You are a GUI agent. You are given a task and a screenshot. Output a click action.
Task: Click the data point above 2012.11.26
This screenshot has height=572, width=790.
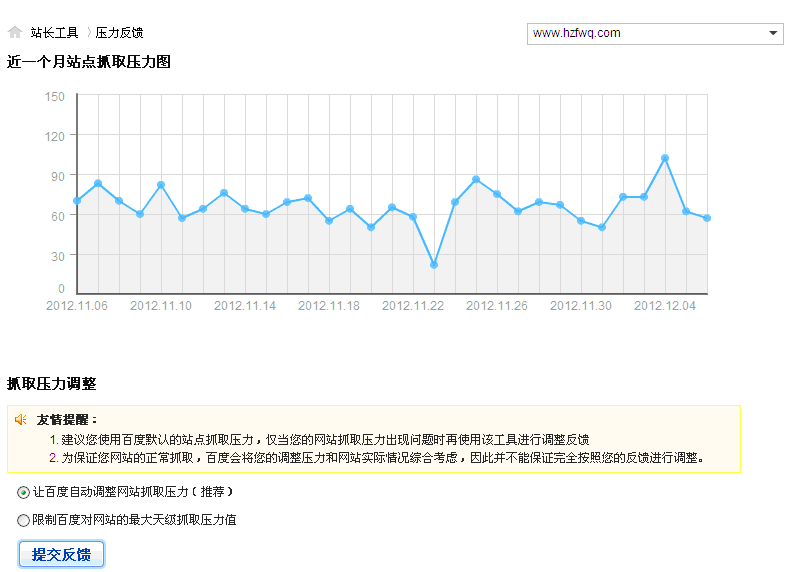pyautogui.click(x=497, y=194)
